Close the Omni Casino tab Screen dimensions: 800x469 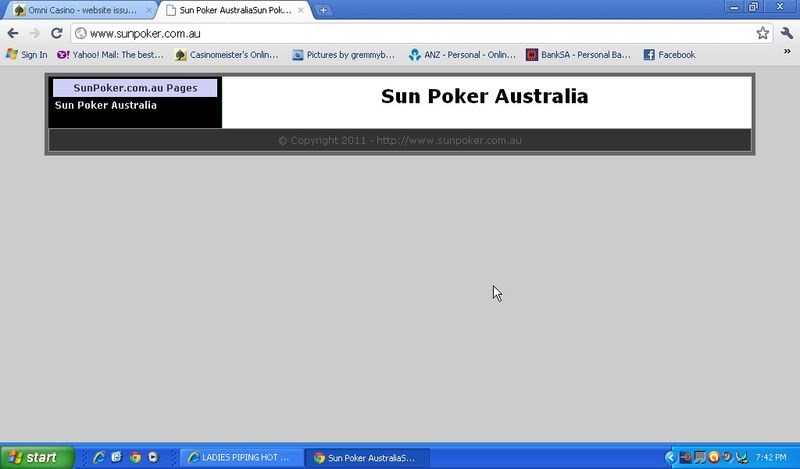tap(149, 10)
